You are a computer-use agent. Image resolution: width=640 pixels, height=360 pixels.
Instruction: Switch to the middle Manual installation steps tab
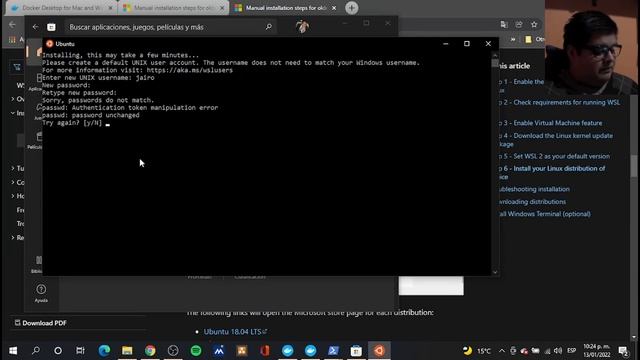coord(173,8)
